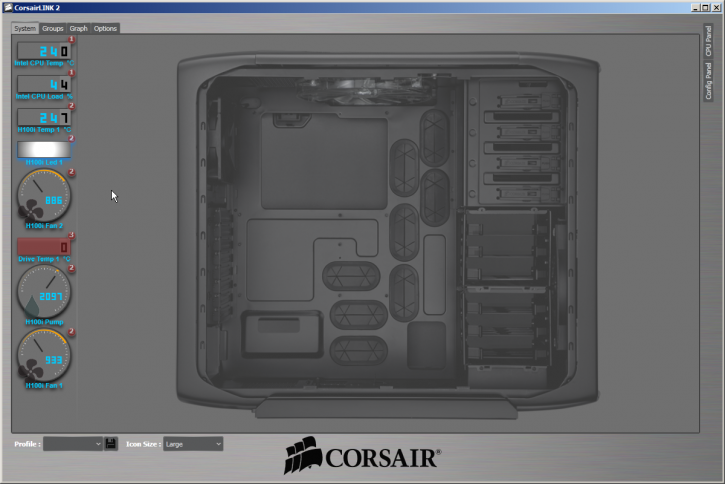Switch to the System tab
The width and height of the screenshot is (725, 484).
[25, 29]
